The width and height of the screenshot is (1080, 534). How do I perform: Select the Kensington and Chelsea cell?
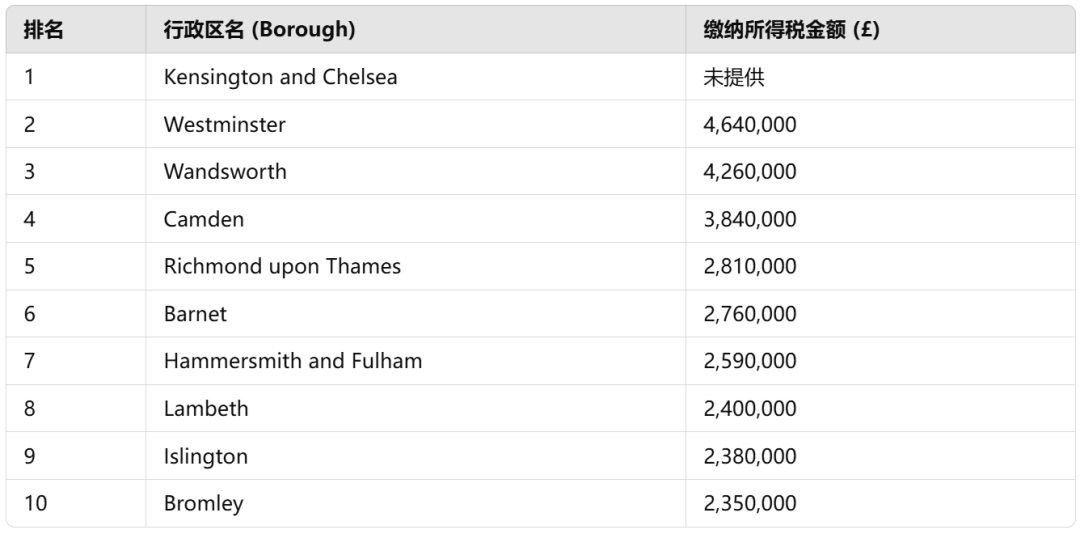coord(415,76)
